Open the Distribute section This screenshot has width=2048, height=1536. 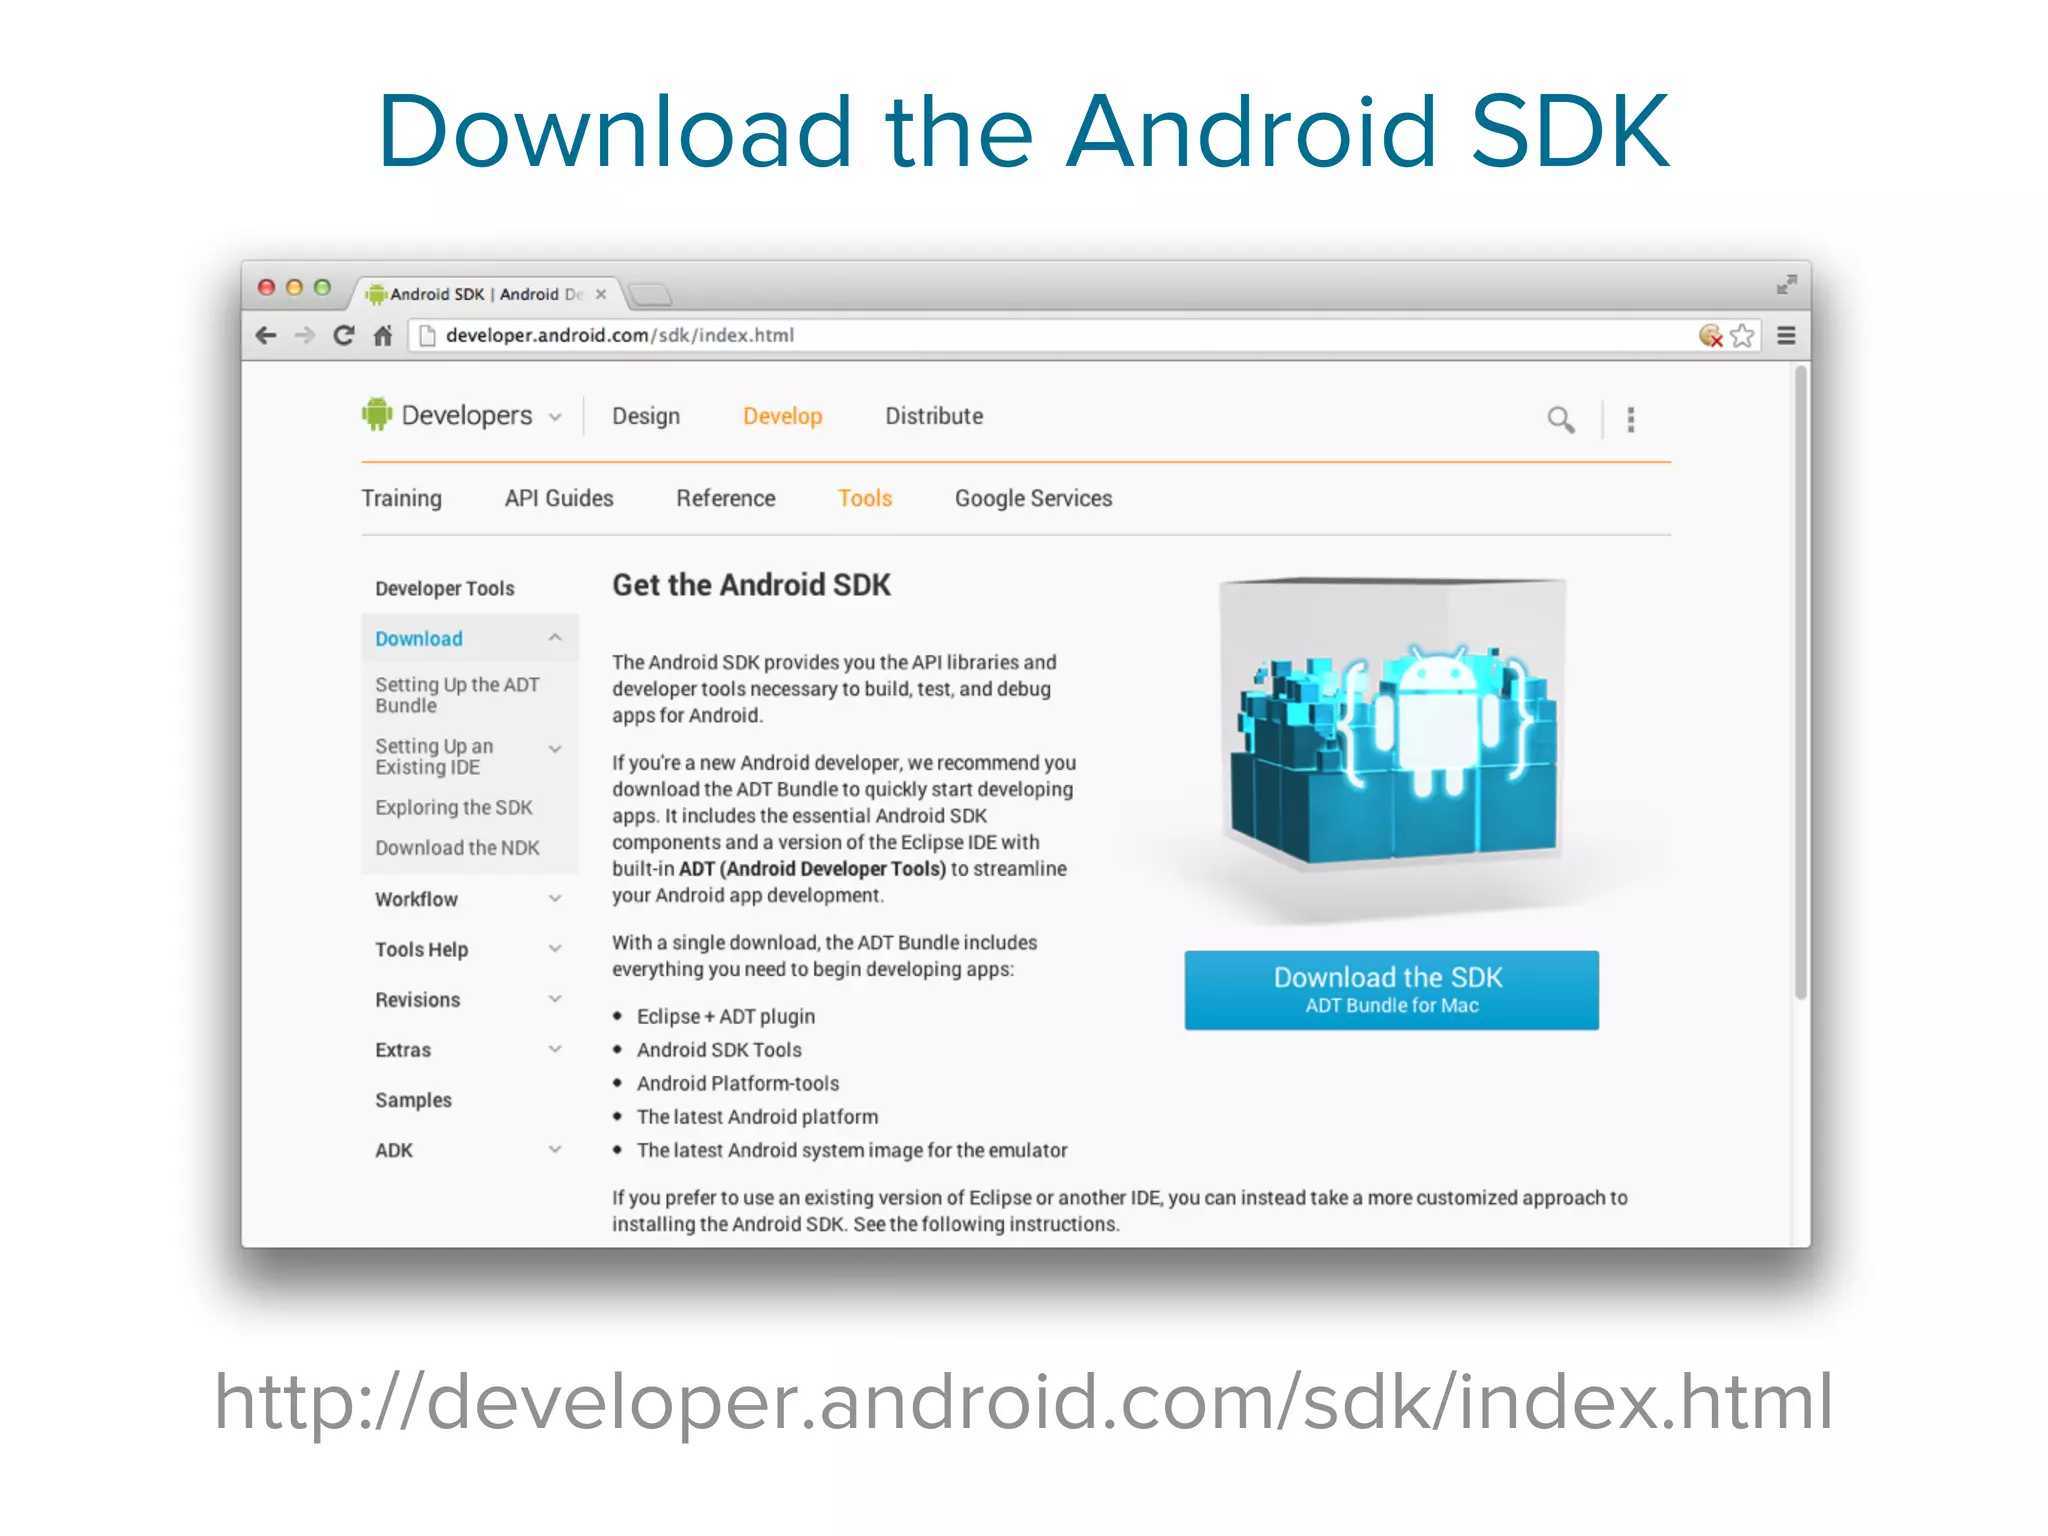(934, 416)
